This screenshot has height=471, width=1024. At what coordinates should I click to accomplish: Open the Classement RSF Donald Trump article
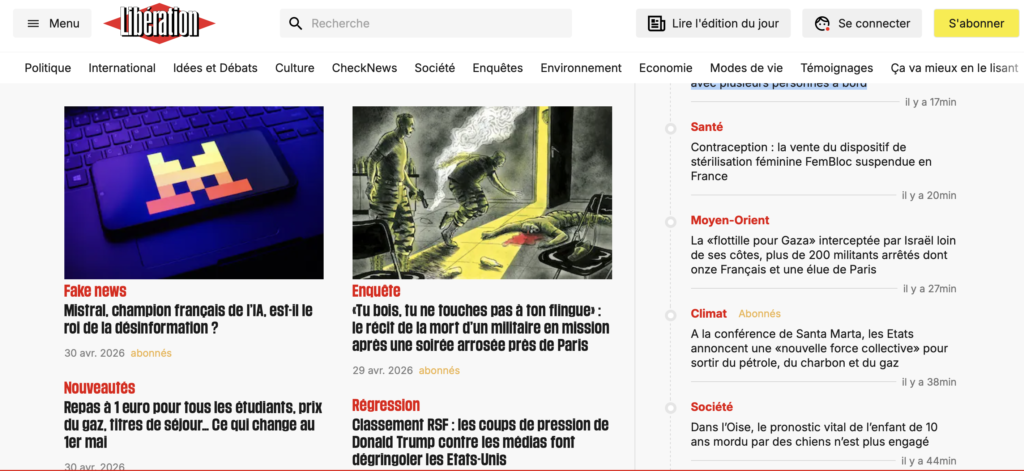480,441
